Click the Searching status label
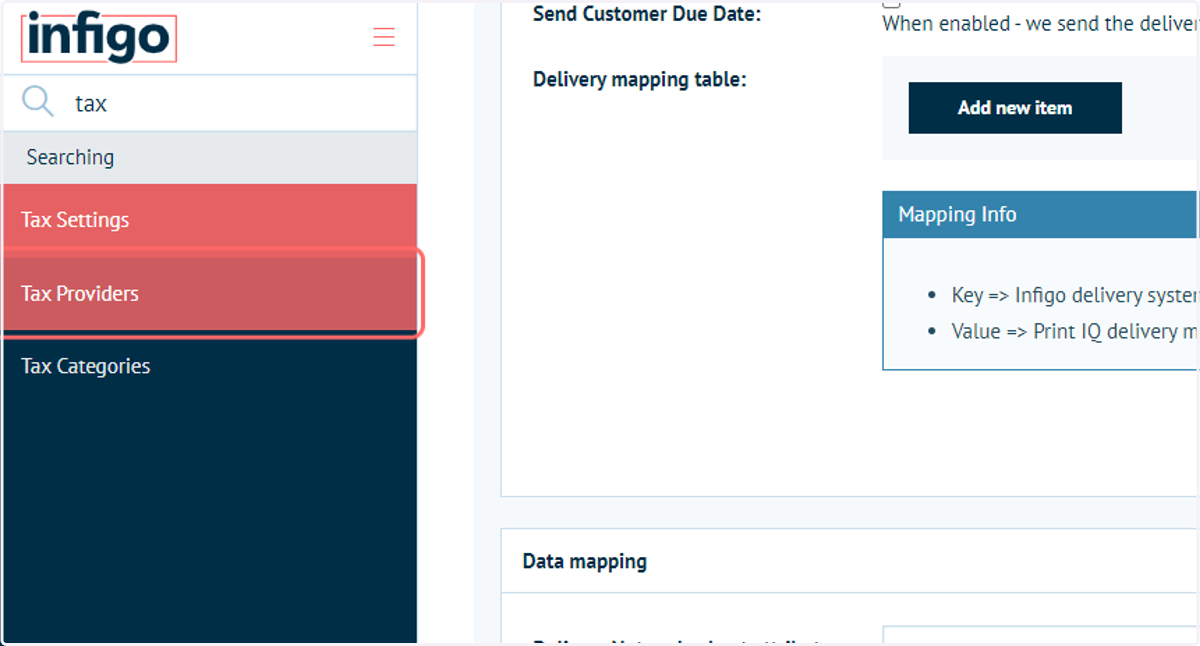Screen dimensions: 1200x646 point(70,157)
